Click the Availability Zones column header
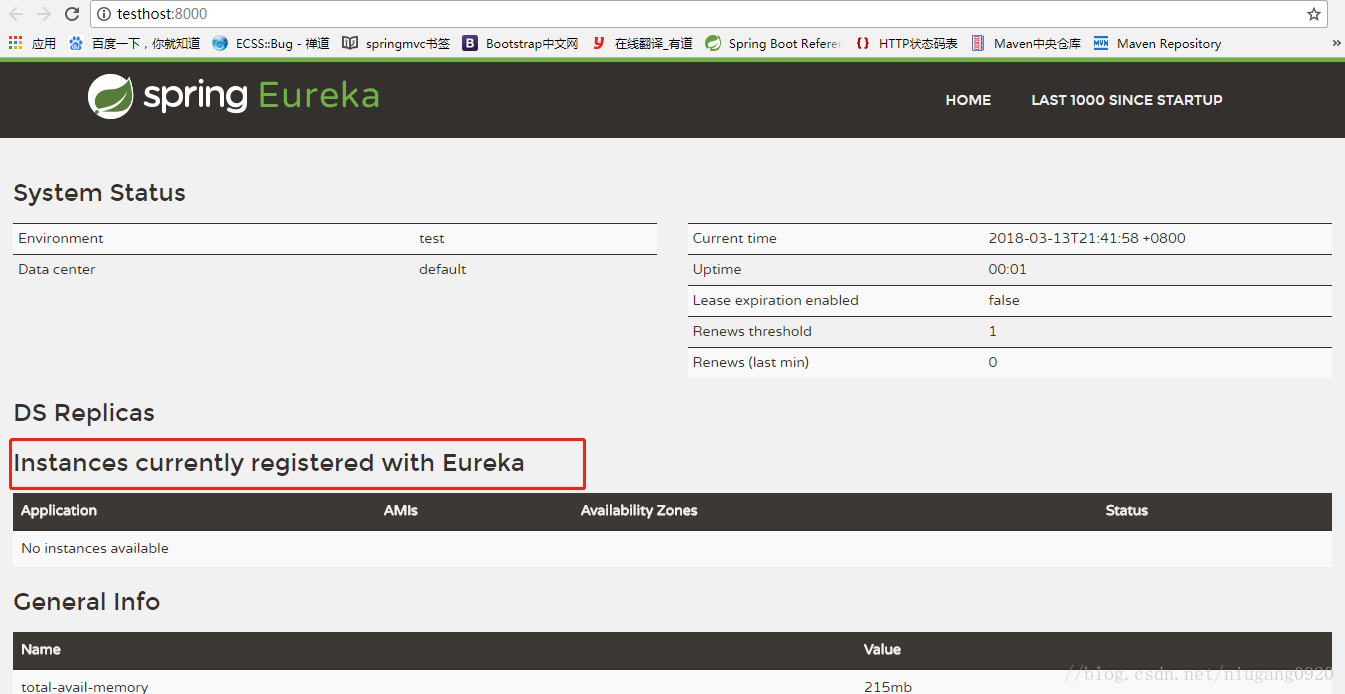Viewport: 1345px width, 694px height. pos(639,510)
